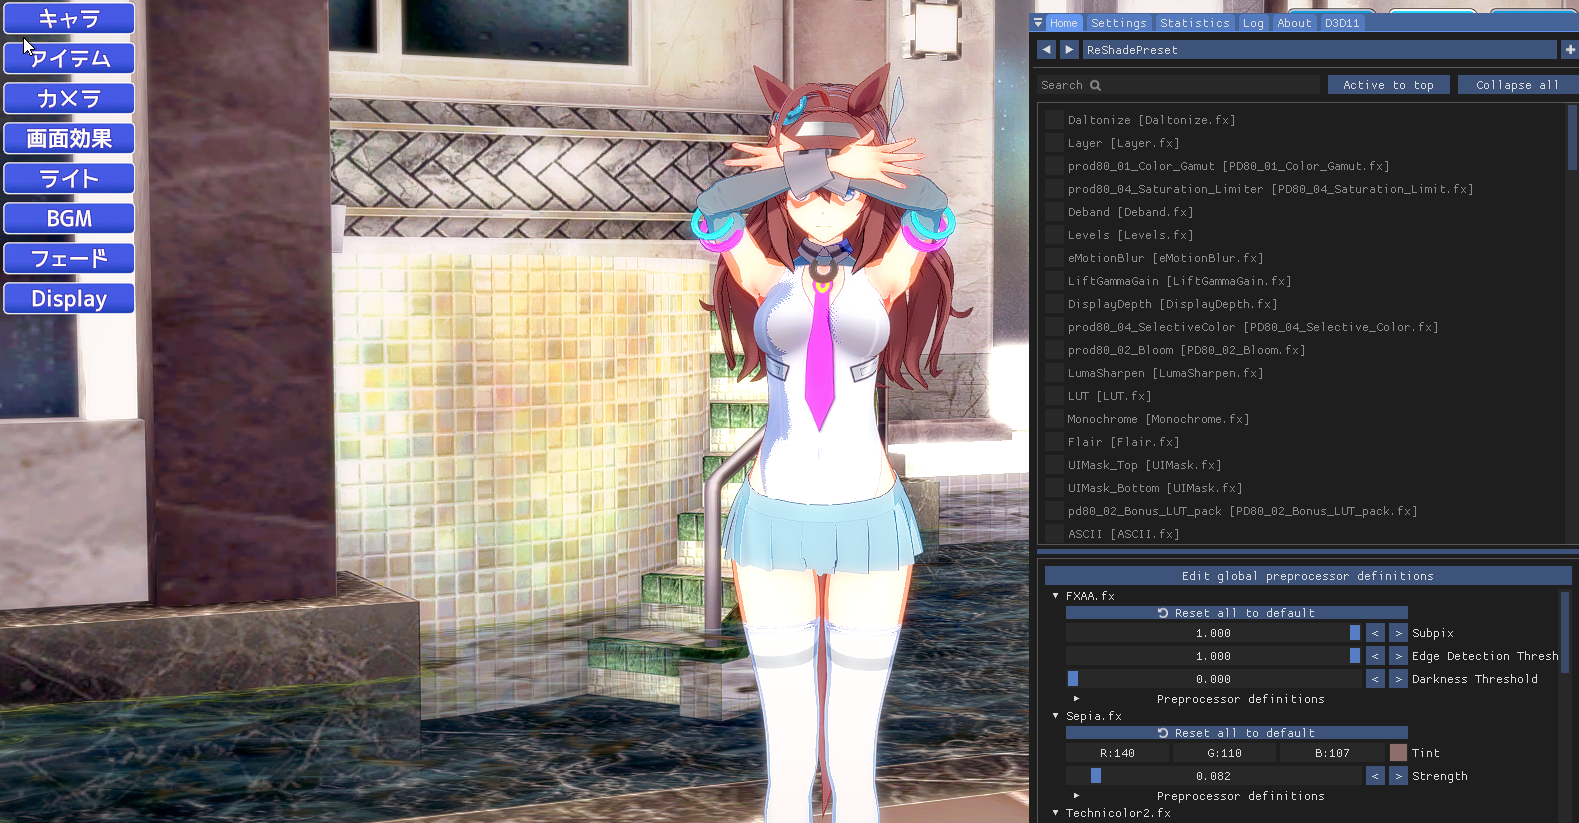Decrease Darkness Threshold with left arrow
This screenshot has height=823, width=1579.
pyautogui.click(x=1375, y=679)
